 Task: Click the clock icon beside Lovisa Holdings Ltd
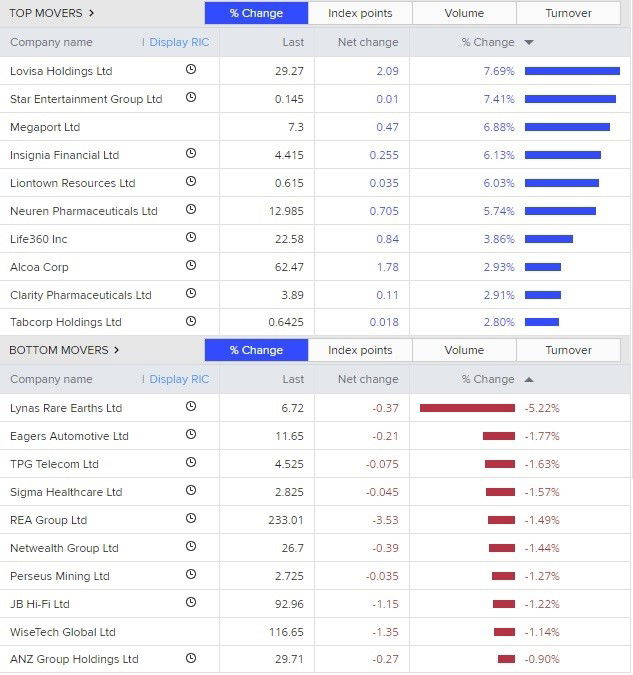tap(191, 69)
